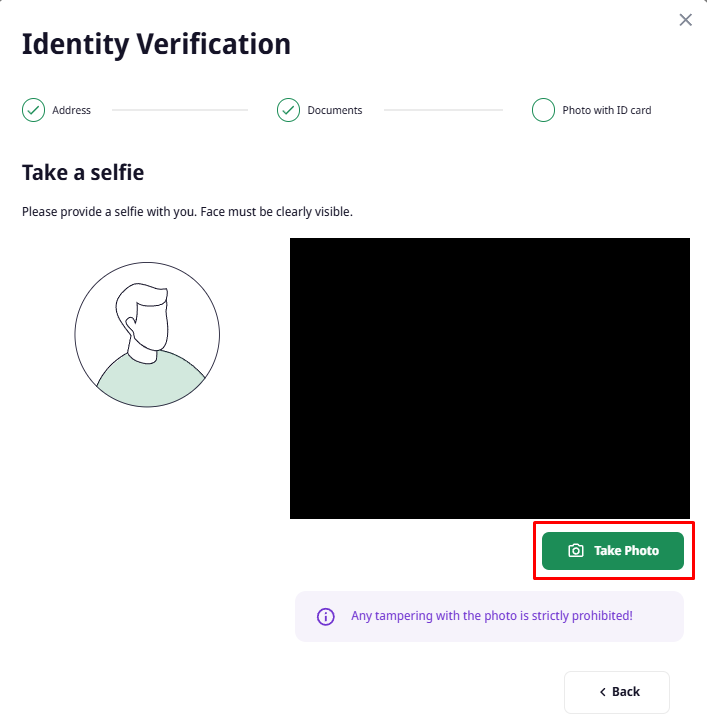Click progress line after Documents step
707x728 pixels.
pyautogui.click(x=443, y=110)
